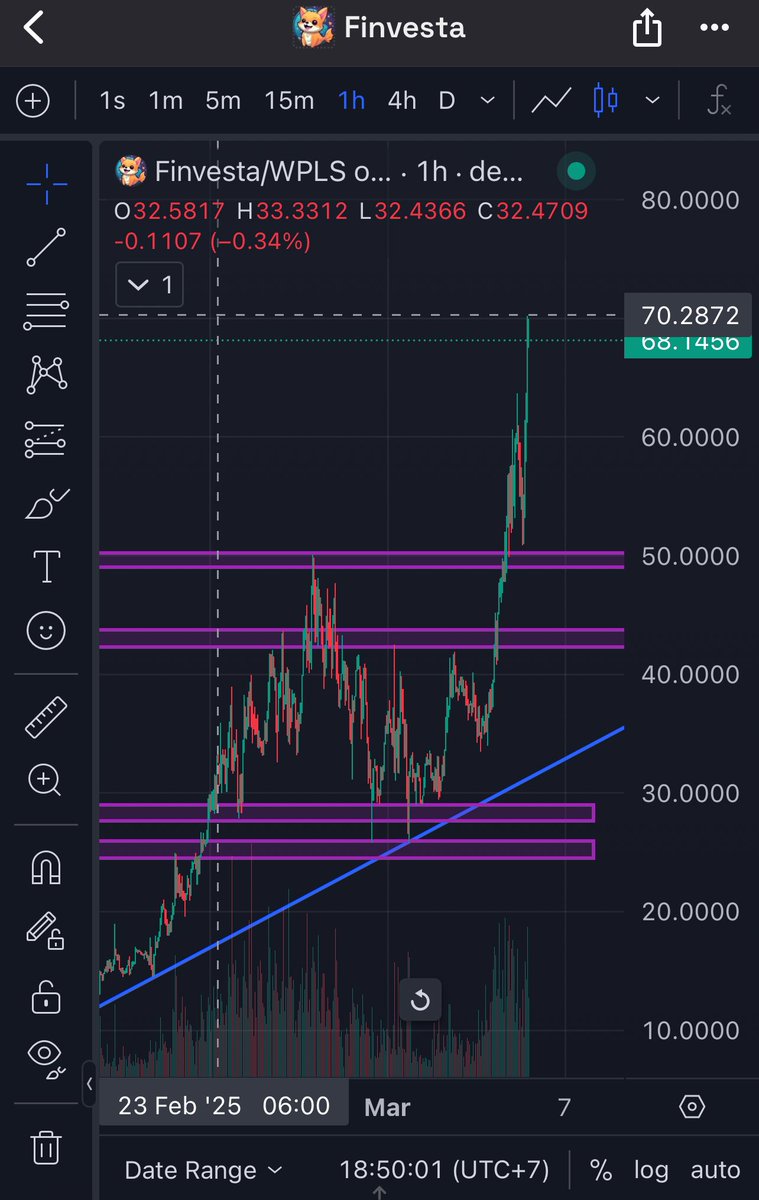Viewport: 759px width, 1200px height.
Task: Switch to the line chart type icon
Action: [551, 101]
